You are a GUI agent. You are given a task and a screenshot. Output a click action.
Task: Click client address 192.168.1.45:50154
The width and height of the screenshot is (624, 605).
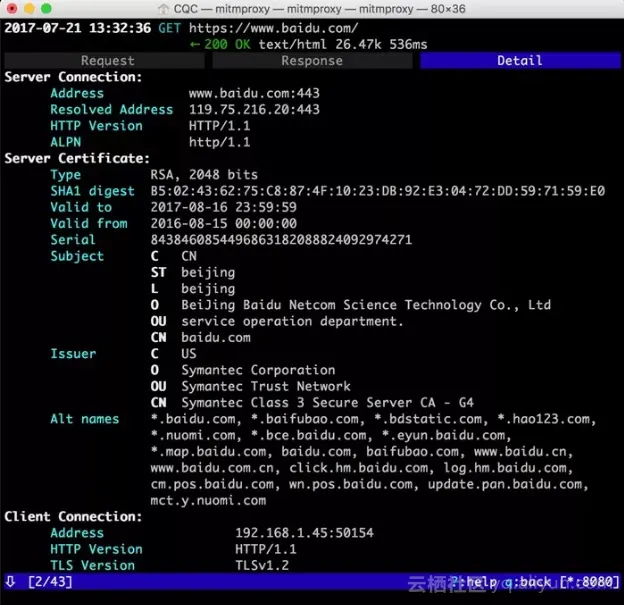pos(304,533)
